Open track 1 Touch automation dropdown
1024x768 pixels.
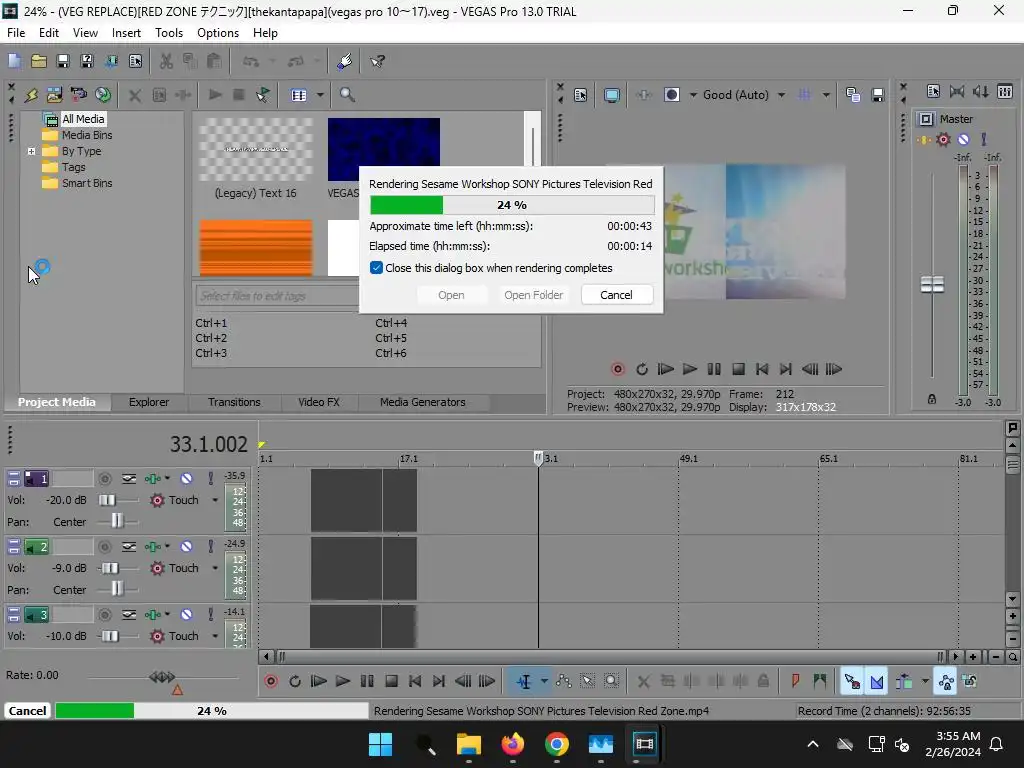(215, 500)
